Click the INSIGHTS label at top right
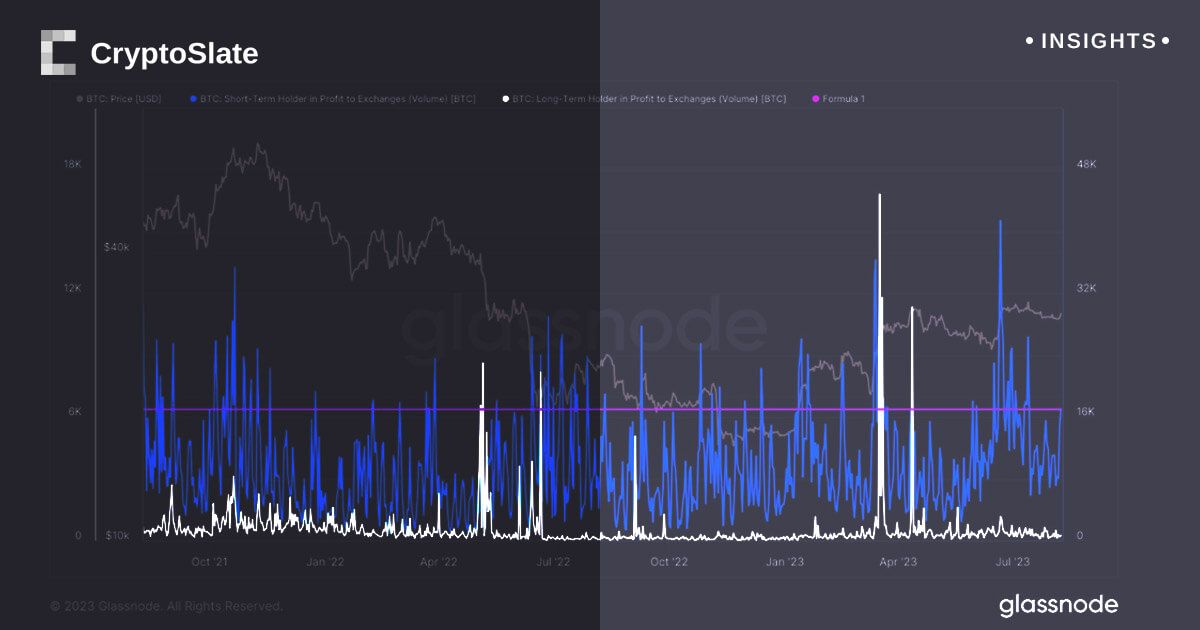The width and height of the screenshot is (1200, 630). point(1098,41)
